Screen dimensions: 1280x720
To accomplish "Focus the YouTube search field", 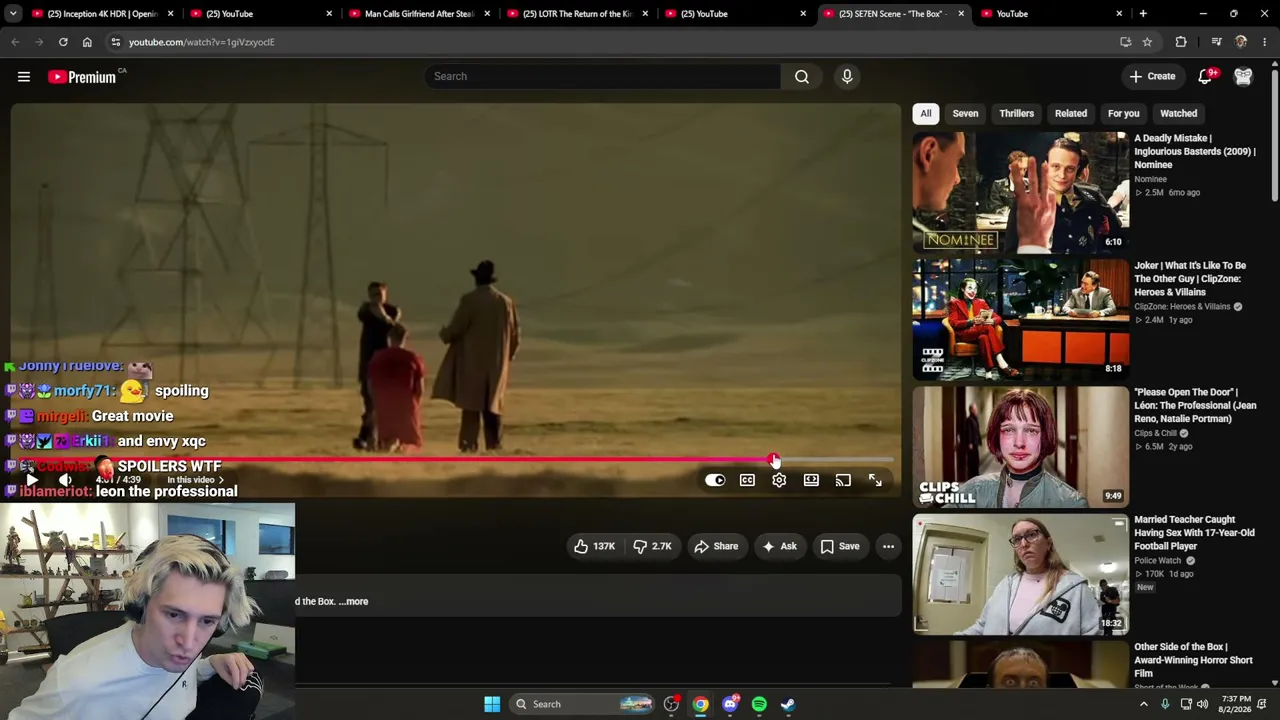I will [x=602, y=76].
